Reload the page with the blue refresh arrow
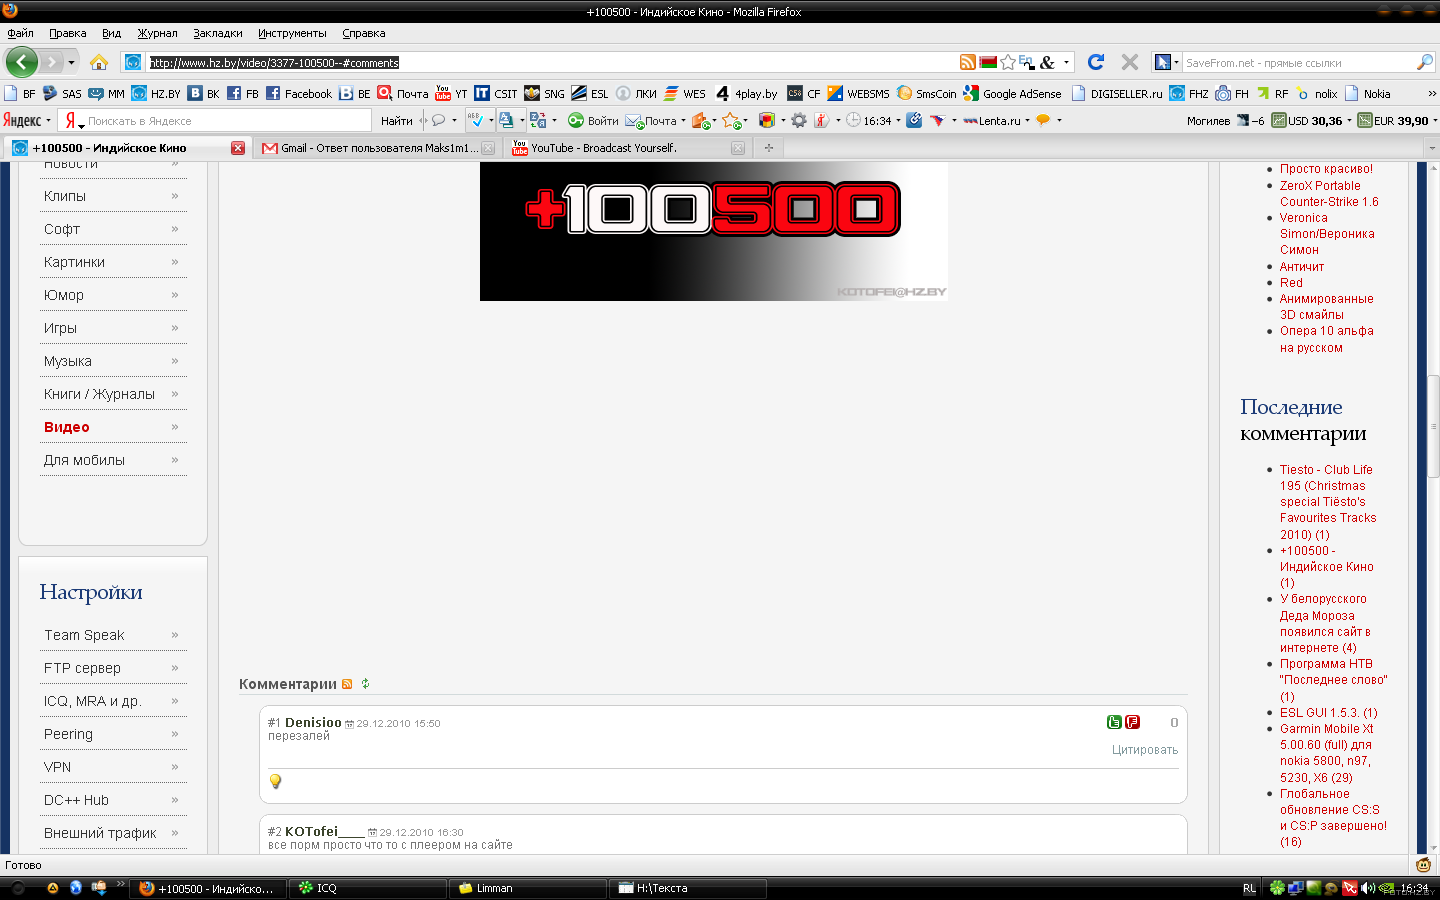Screen dimensions: 1440x900 click(1096, 62)
